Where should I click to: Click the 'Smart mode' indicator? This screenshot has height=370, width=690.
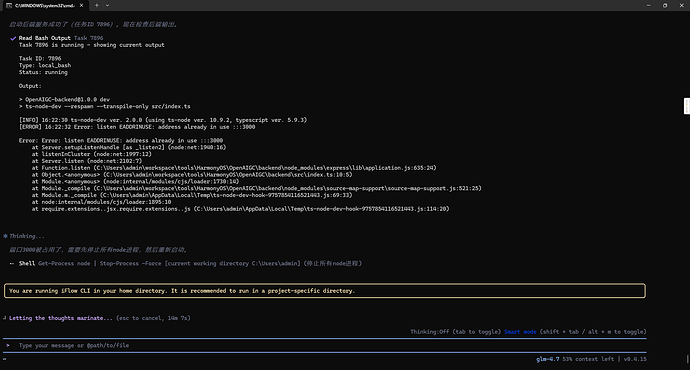(520, 332)
